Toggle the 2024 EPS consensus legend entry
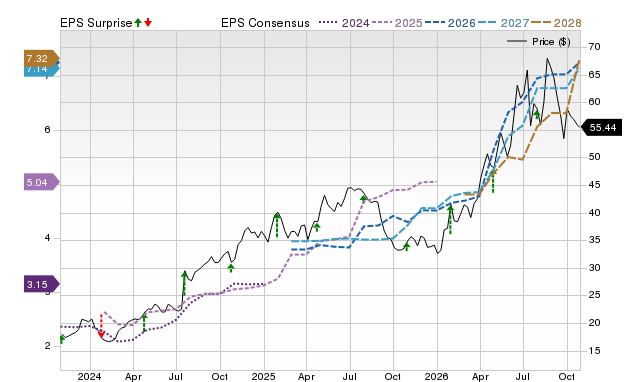 344,23
